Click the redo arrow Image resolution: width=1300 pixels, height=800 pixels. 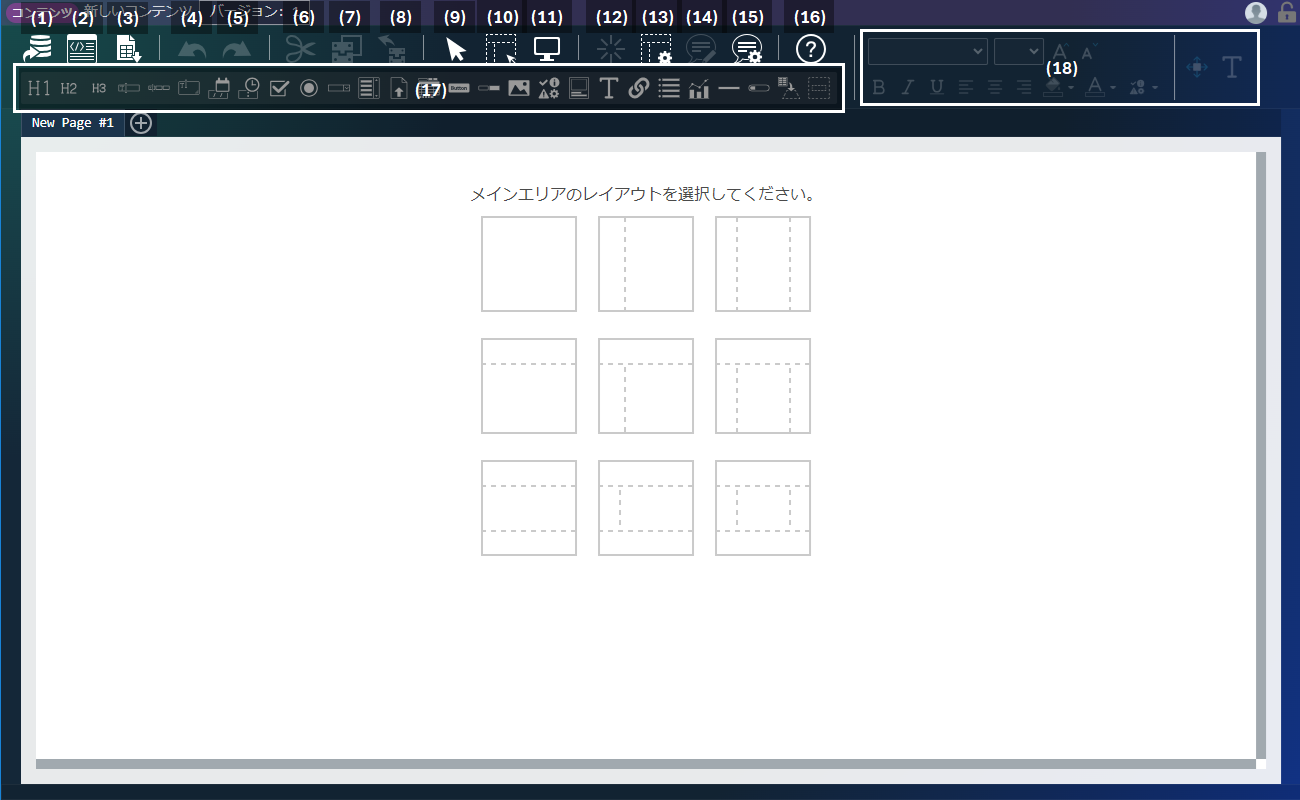click(x=236, y=49)
